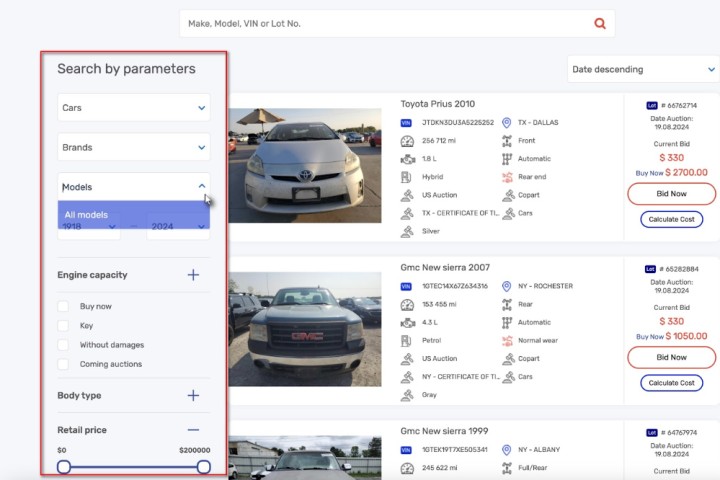Click VIN badge icon for 1GTEC14X67Z634316
This screenshot has width=720, height=480.
(406, 286)
